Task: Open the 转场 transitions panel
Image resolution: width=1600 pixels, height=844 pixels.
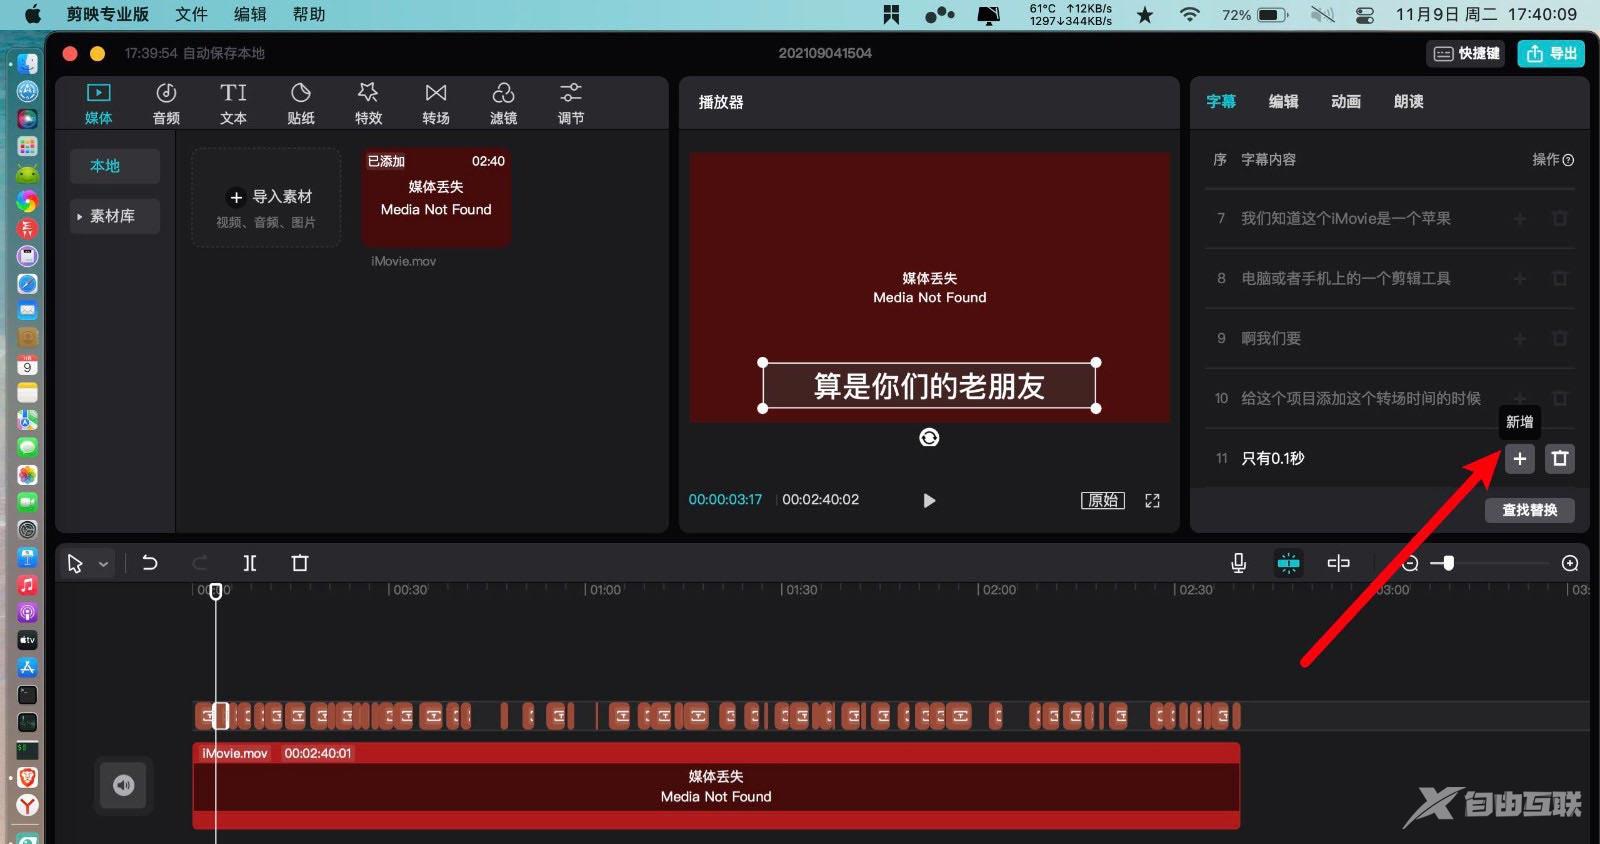Action: click(x=436, y=104)
